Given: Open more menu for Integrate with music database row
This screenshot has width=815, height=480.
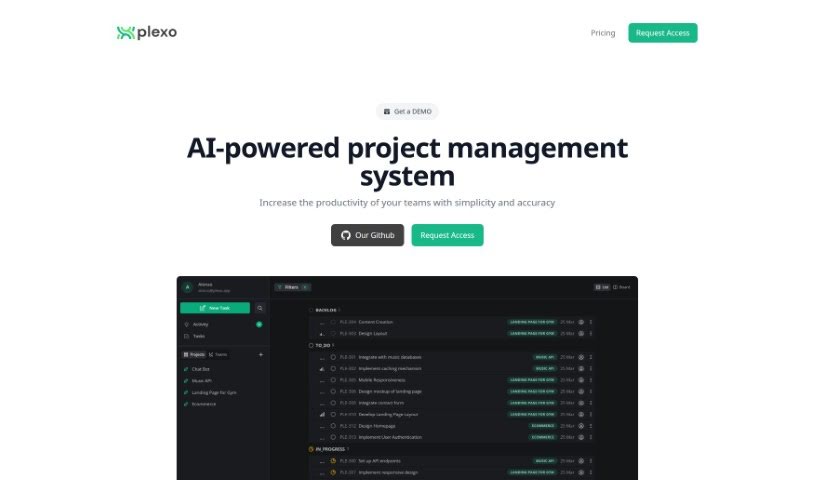Looking at the screenshot, I should 591,357.
